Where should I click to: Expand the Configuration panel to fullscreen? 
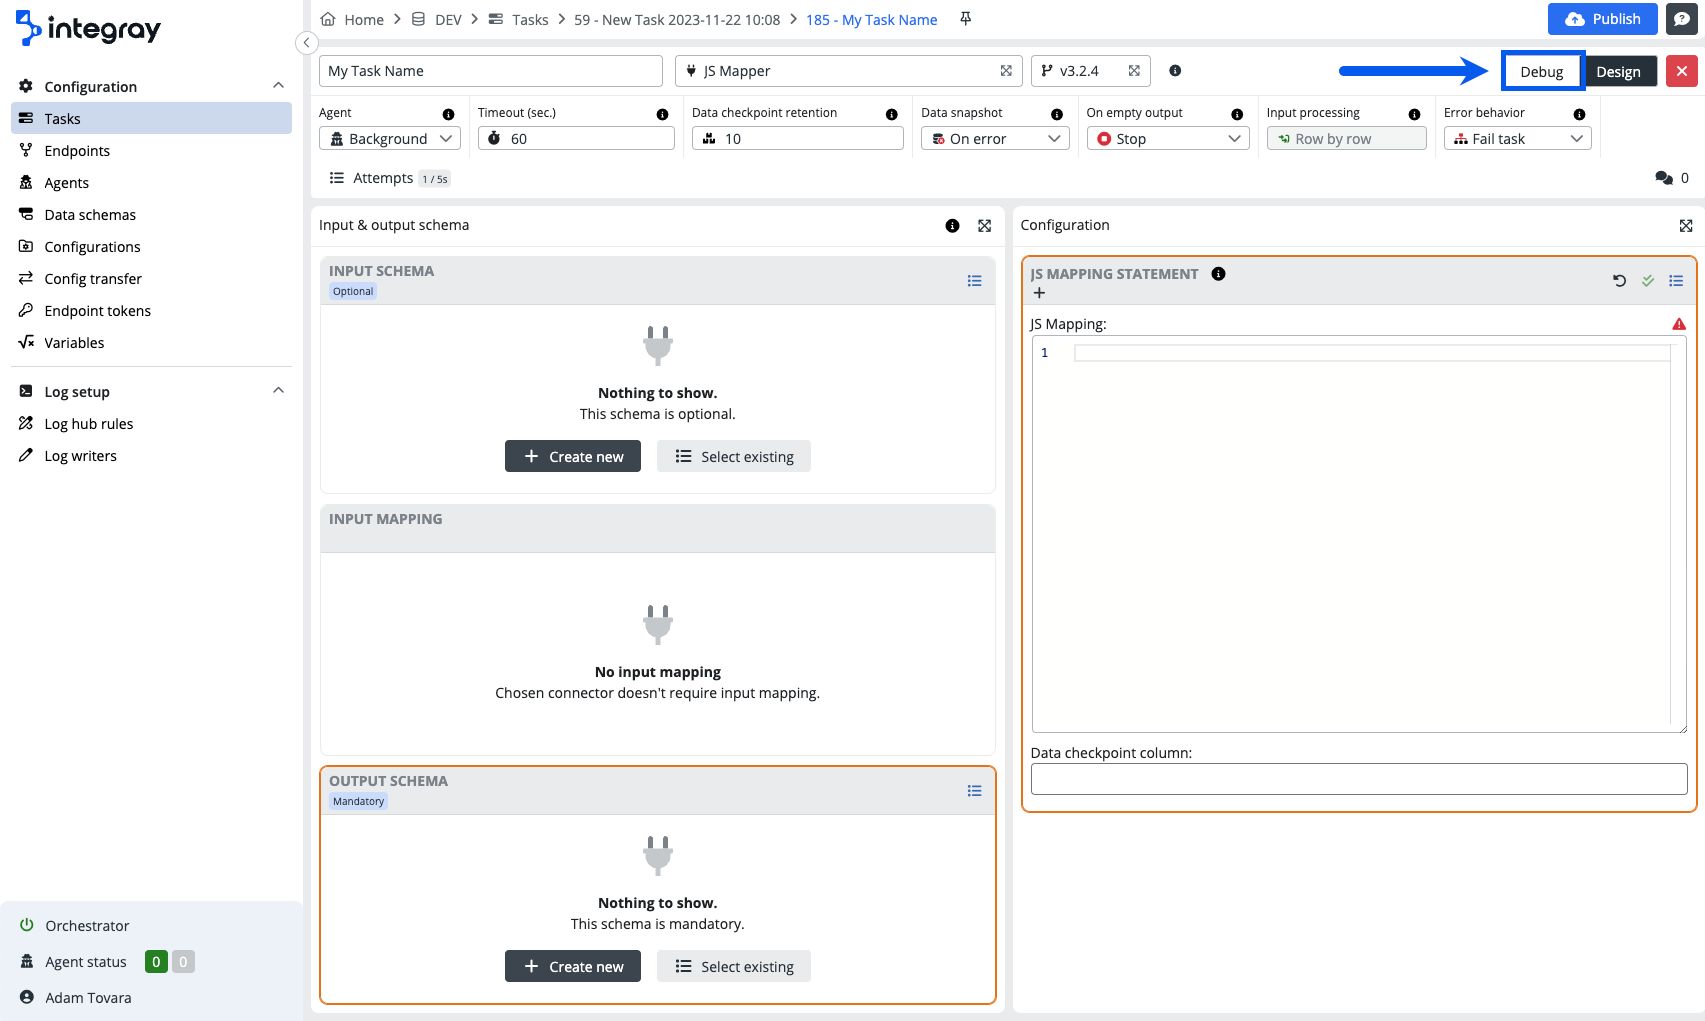(x=1685, y=226)
